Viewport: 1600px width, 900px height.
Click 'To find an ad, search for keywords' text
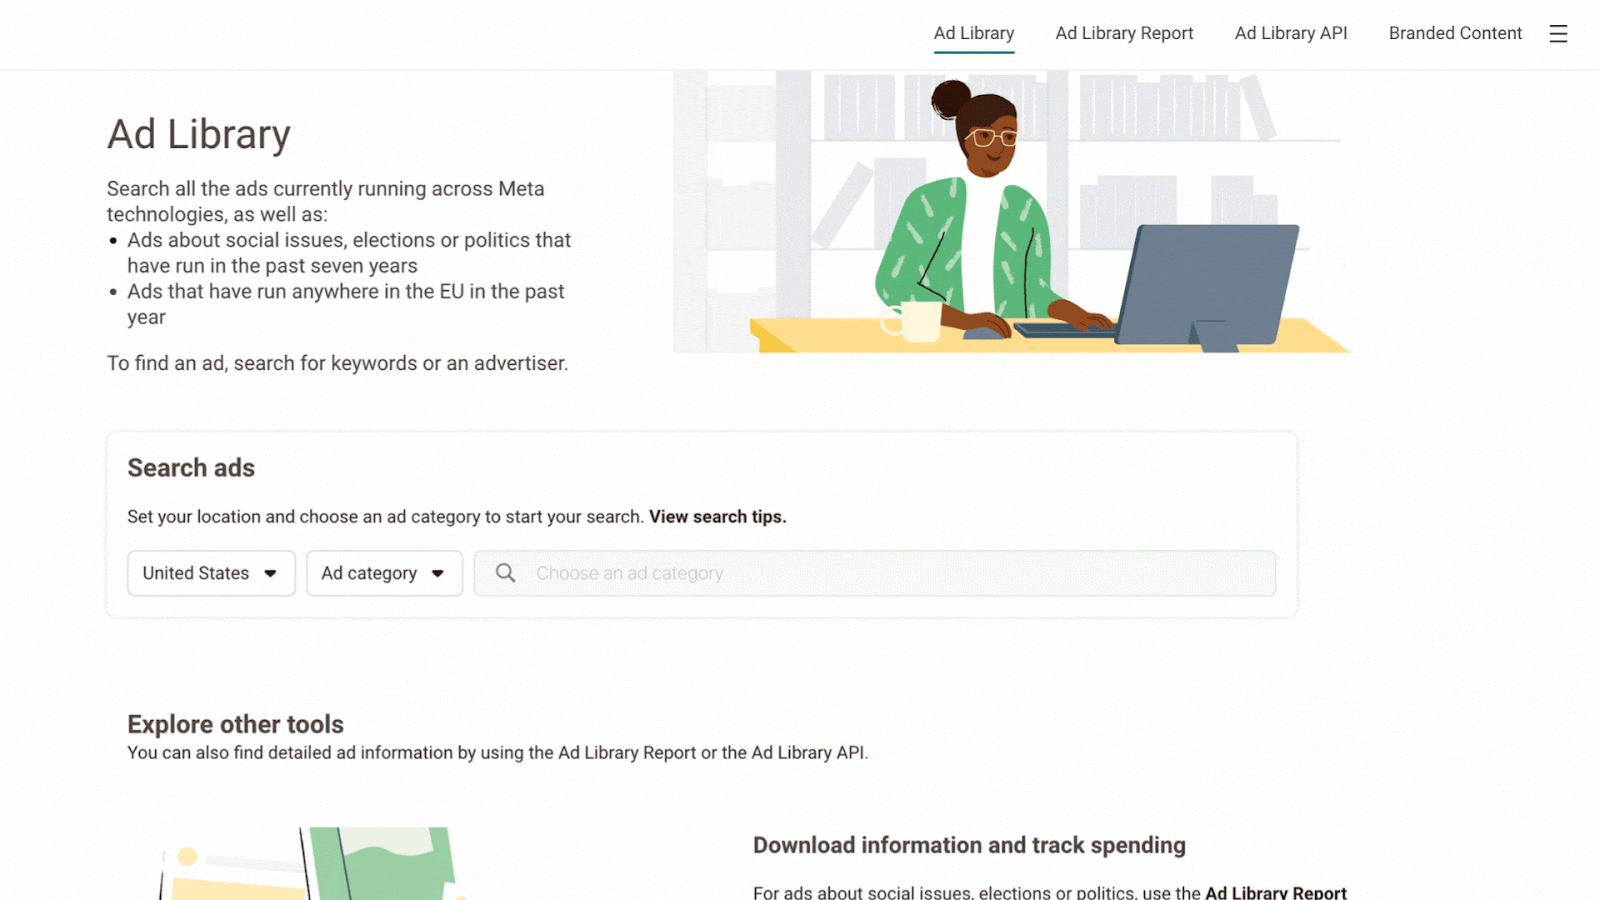pos(338,363)
